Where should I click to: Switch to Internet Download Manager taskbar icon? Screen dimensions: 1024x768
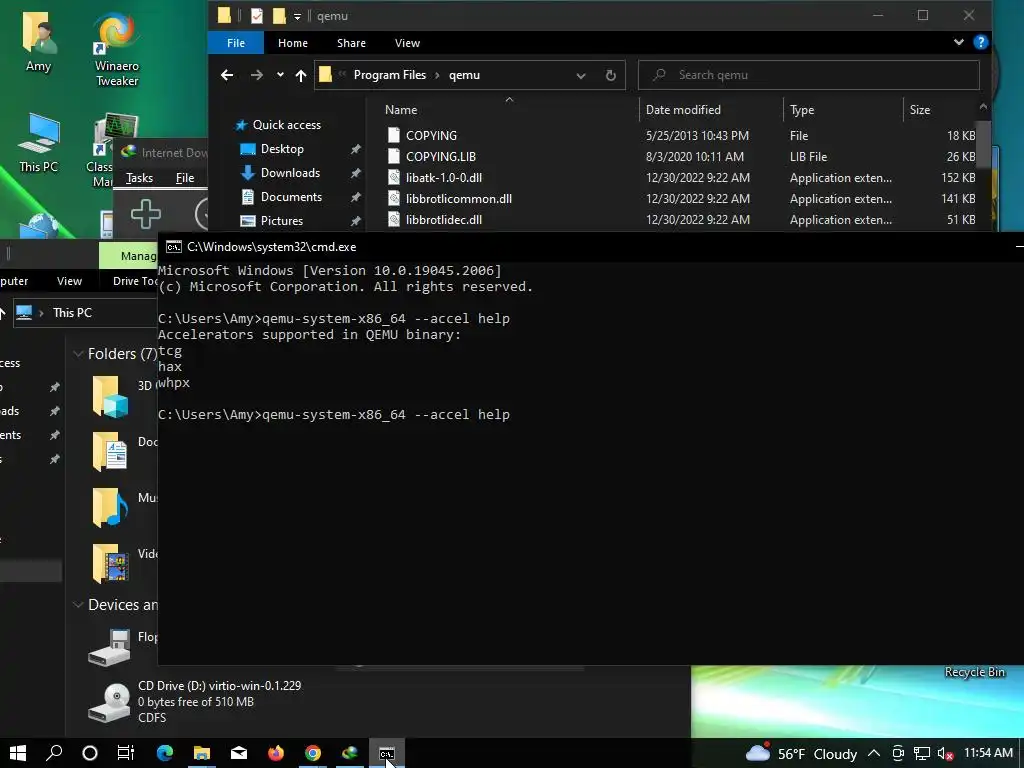[x=350, y=753]
